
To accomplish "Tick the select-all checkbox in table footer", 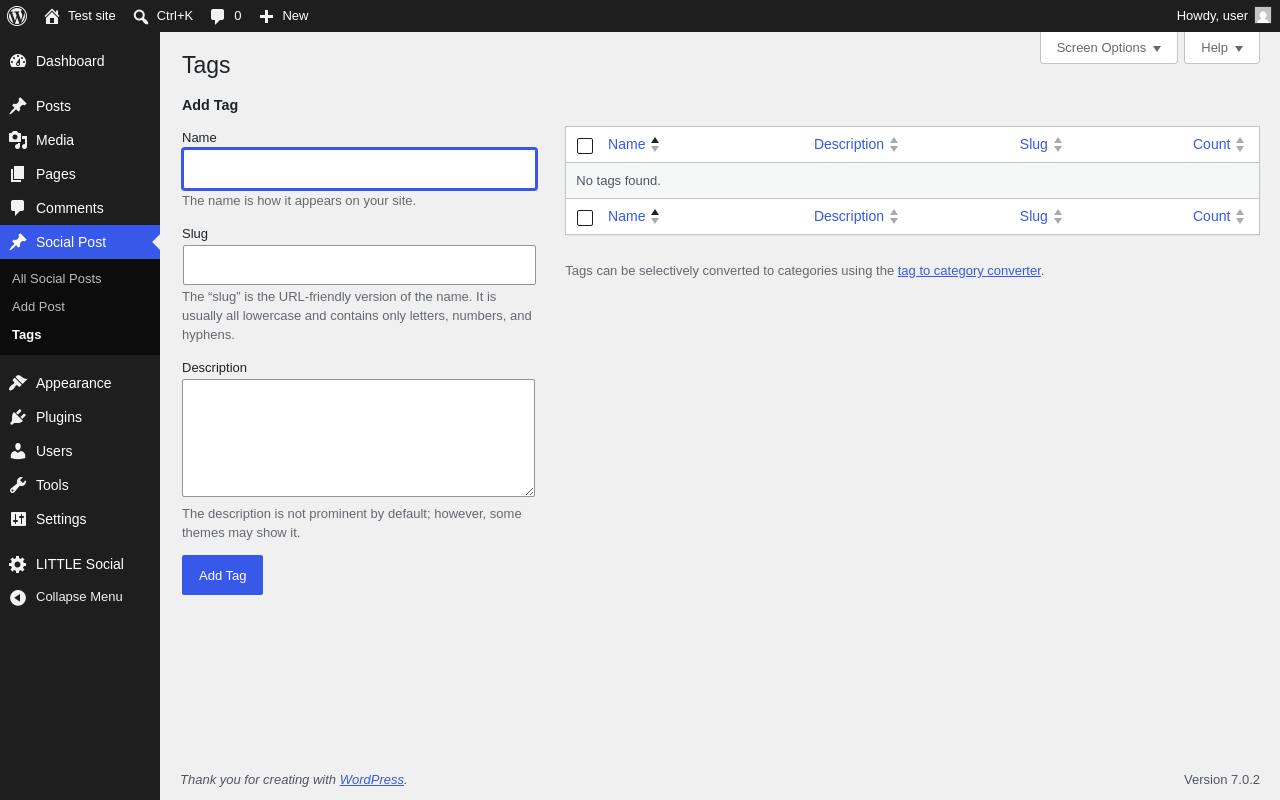I will point(585,218).
